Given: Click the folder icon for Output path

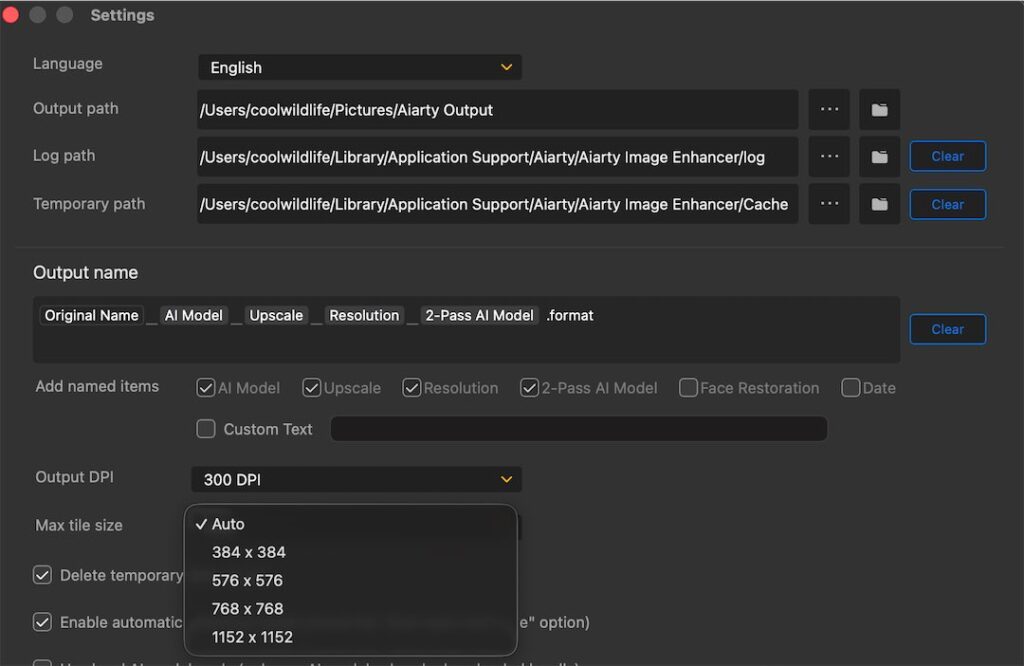Looking at the screenshot, I should click(x=879, y=110).
